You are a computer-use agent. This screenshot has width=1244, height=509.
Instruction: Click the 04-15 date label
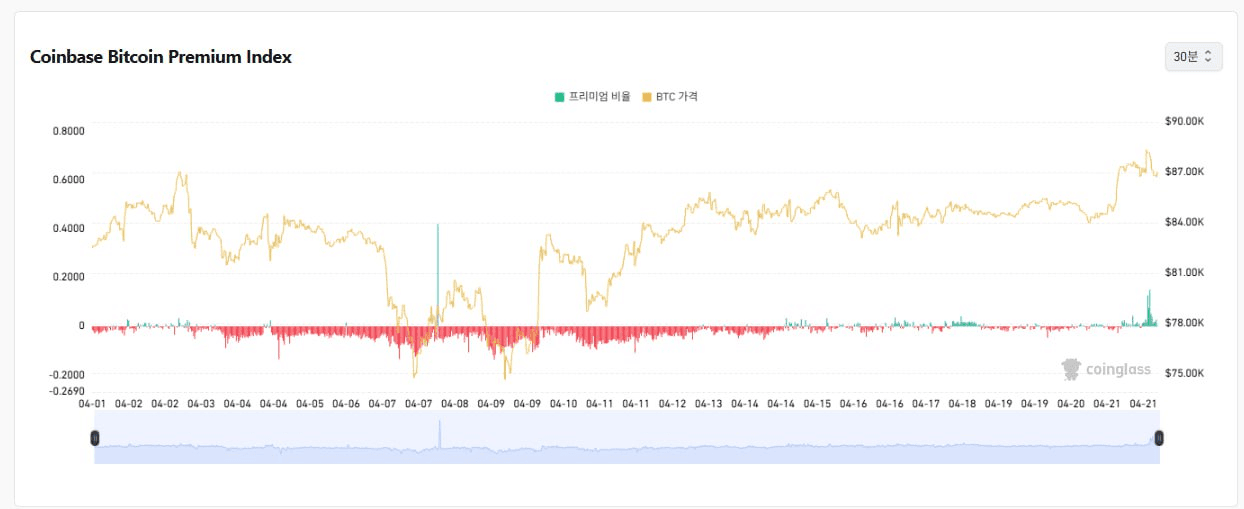818,404
